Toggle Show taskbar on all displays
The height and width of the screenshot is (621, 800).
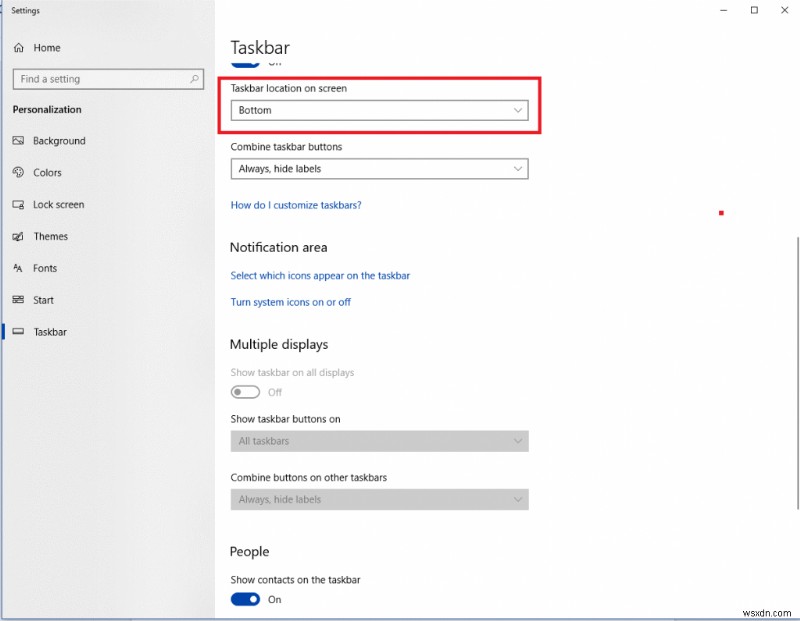(245, 392)
